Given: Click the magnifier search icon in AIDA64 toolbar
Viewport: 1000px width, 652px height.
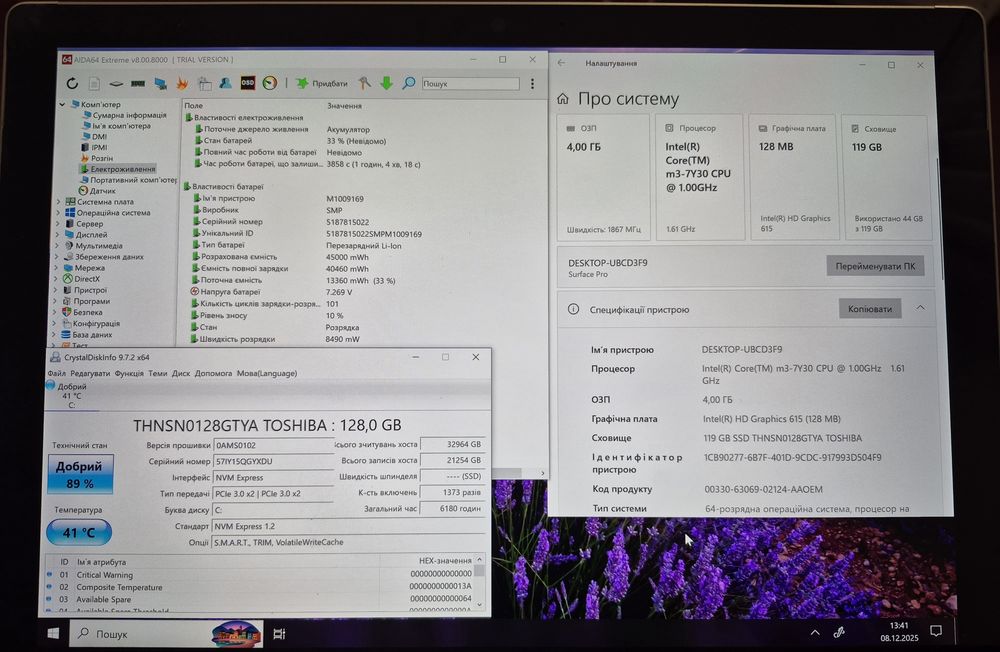Looking at the screenshot, I should [x=409, y=83].
